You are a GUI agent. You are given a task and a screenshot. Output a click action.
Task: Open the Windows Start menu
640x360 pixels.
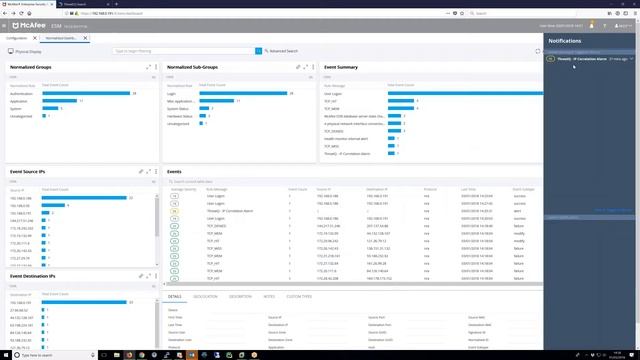[6, 355]
